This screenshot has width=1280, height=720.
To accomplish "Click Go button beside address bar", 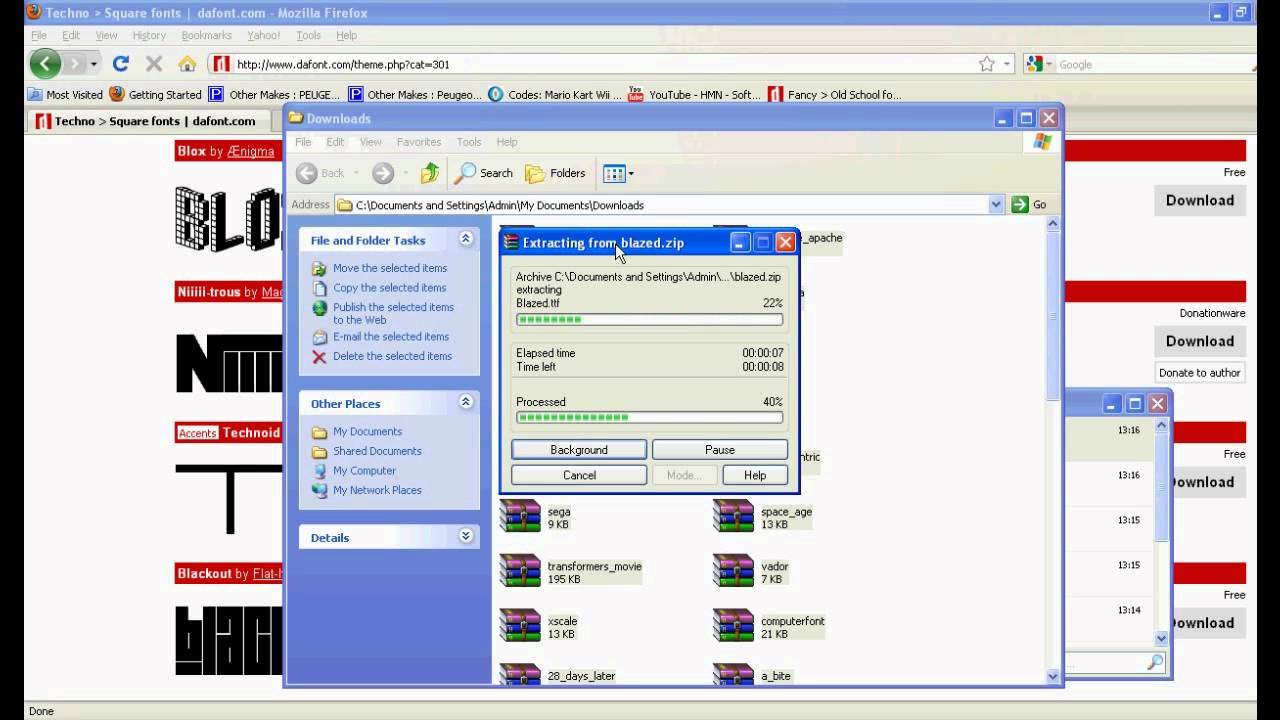I will (x=1029, y=204).
